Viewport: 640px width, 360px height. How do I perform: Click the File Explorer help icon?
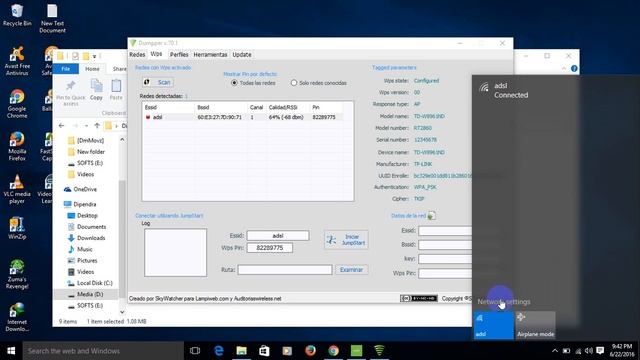[x=574, y=69]
